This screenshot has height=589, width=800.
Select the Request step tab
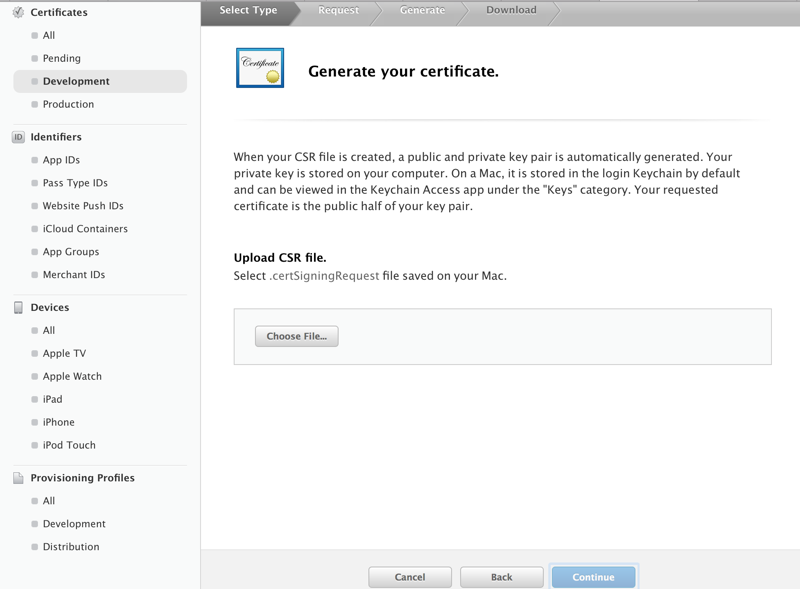pyautogui.click(x=338, y=11)
